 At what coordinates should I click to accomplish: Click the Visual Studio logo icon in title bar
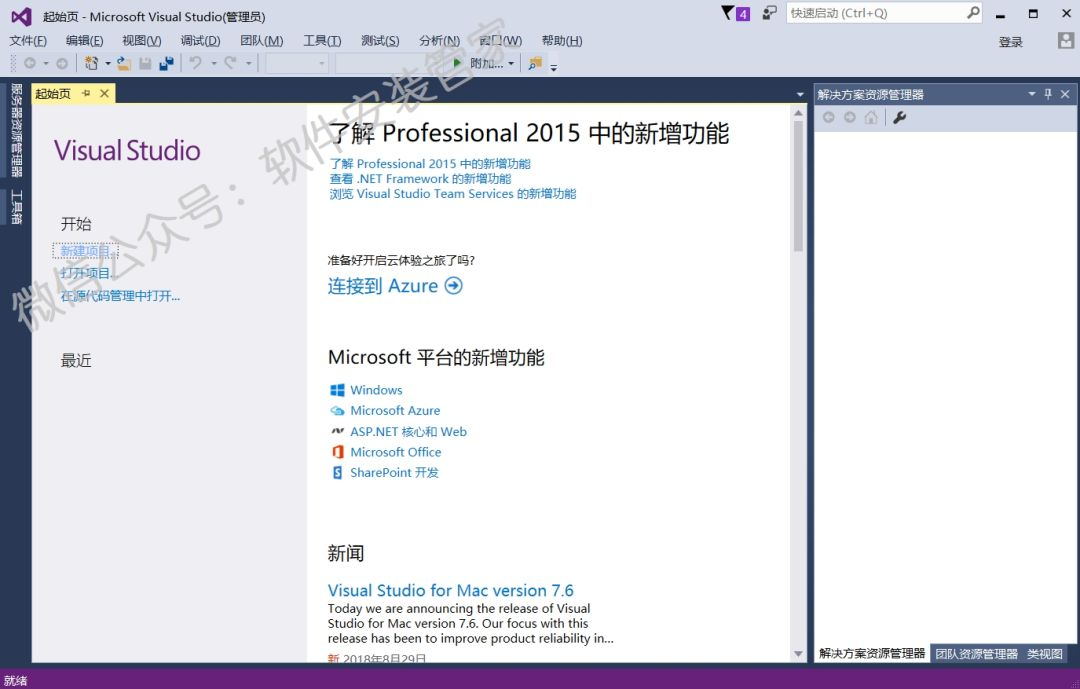[21, 16]
